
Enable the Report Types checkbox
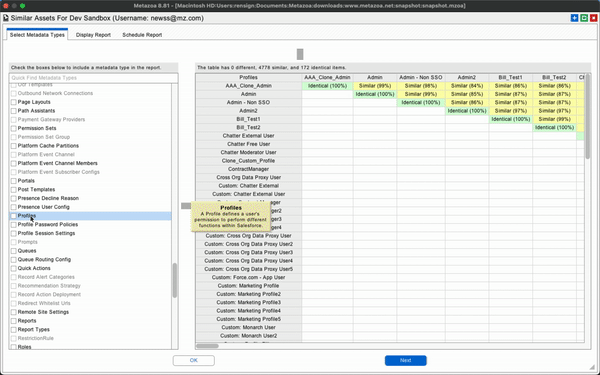pos(14,329)
